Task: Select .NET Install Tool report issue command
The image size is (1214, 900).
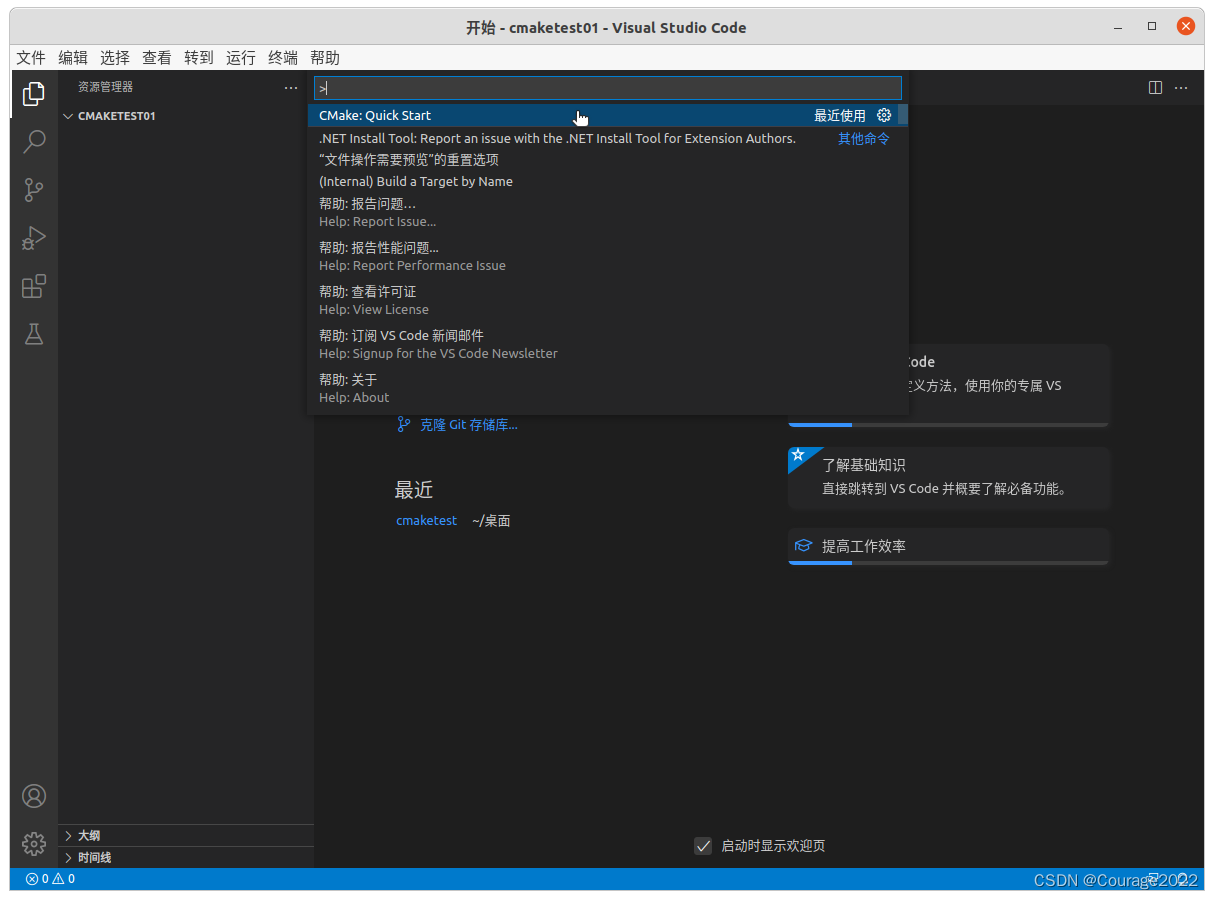Action: pyautogui.click(x=603, y=138)
